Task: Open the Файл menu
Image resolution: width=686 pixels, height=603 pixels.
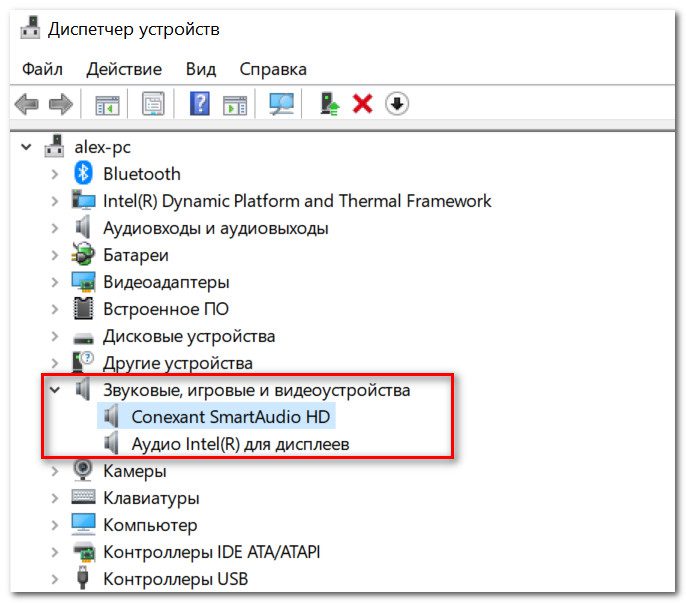Action: point(42,69)
